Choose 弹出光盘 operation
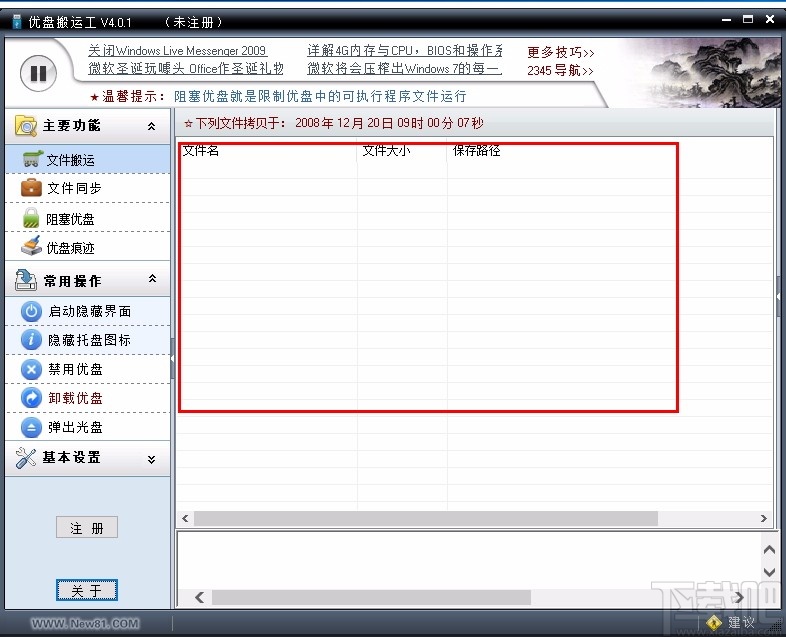 tap(88, 428)
